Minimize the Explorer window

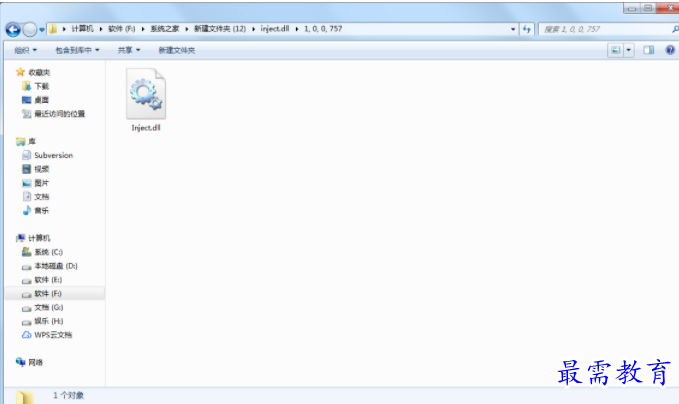632,8
